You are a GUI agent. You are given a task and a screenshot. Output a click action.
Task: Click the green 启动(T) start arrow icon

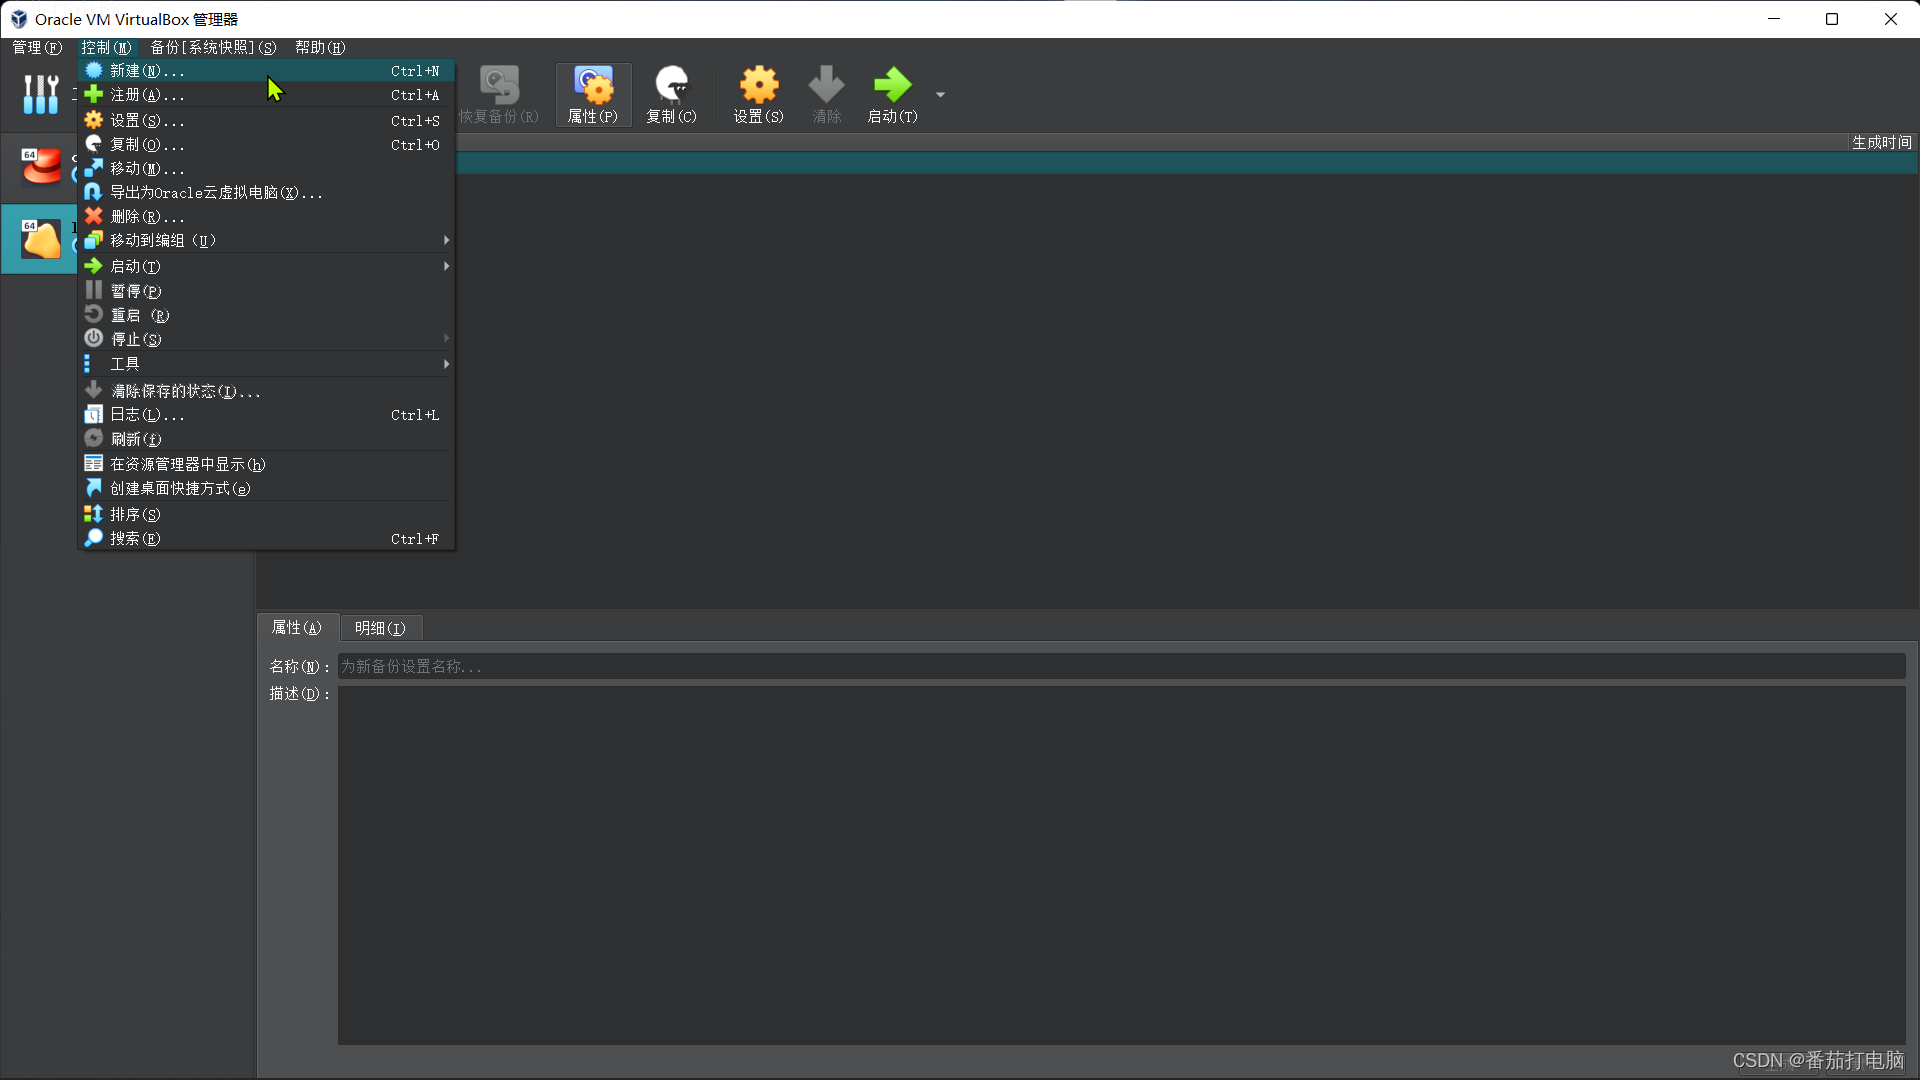tap(892, 86)
